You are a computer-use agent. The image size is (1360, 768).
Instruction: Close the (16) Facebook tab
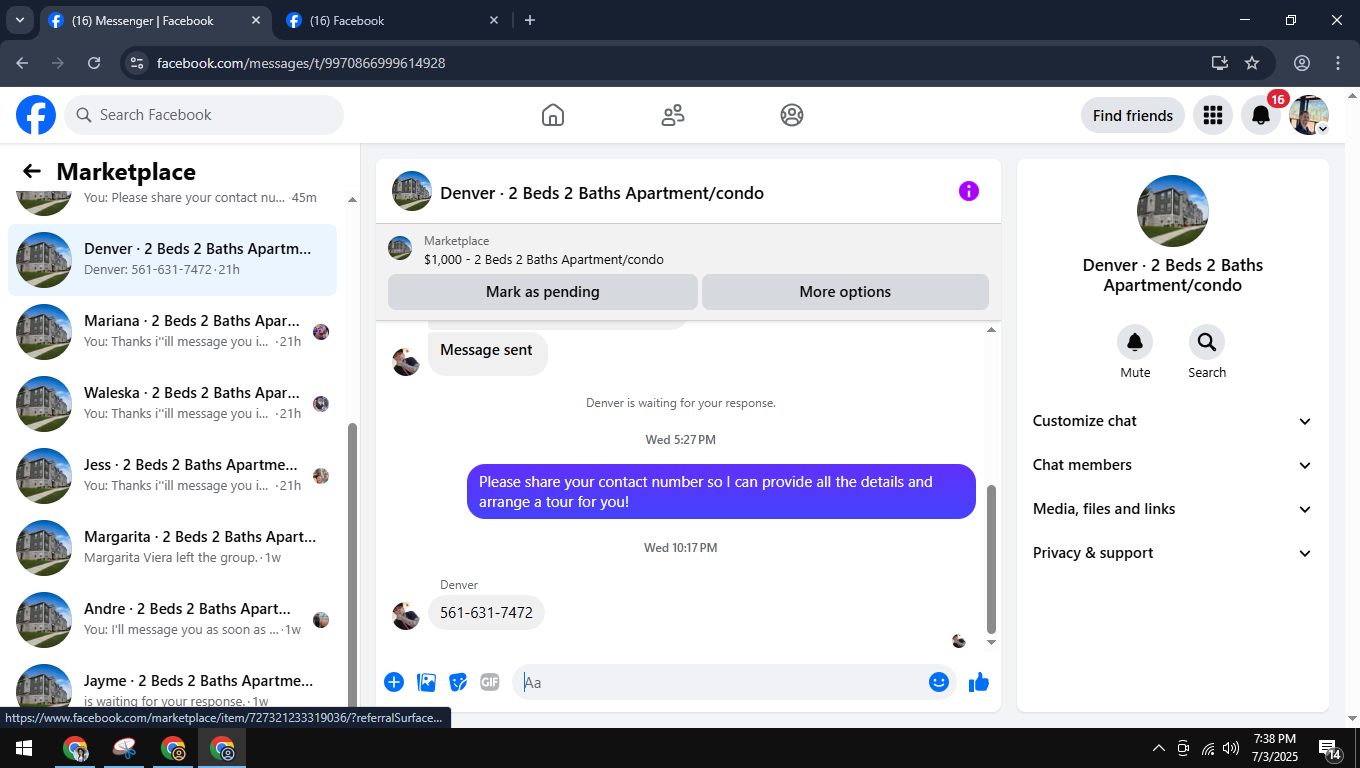tap(494, 20)
